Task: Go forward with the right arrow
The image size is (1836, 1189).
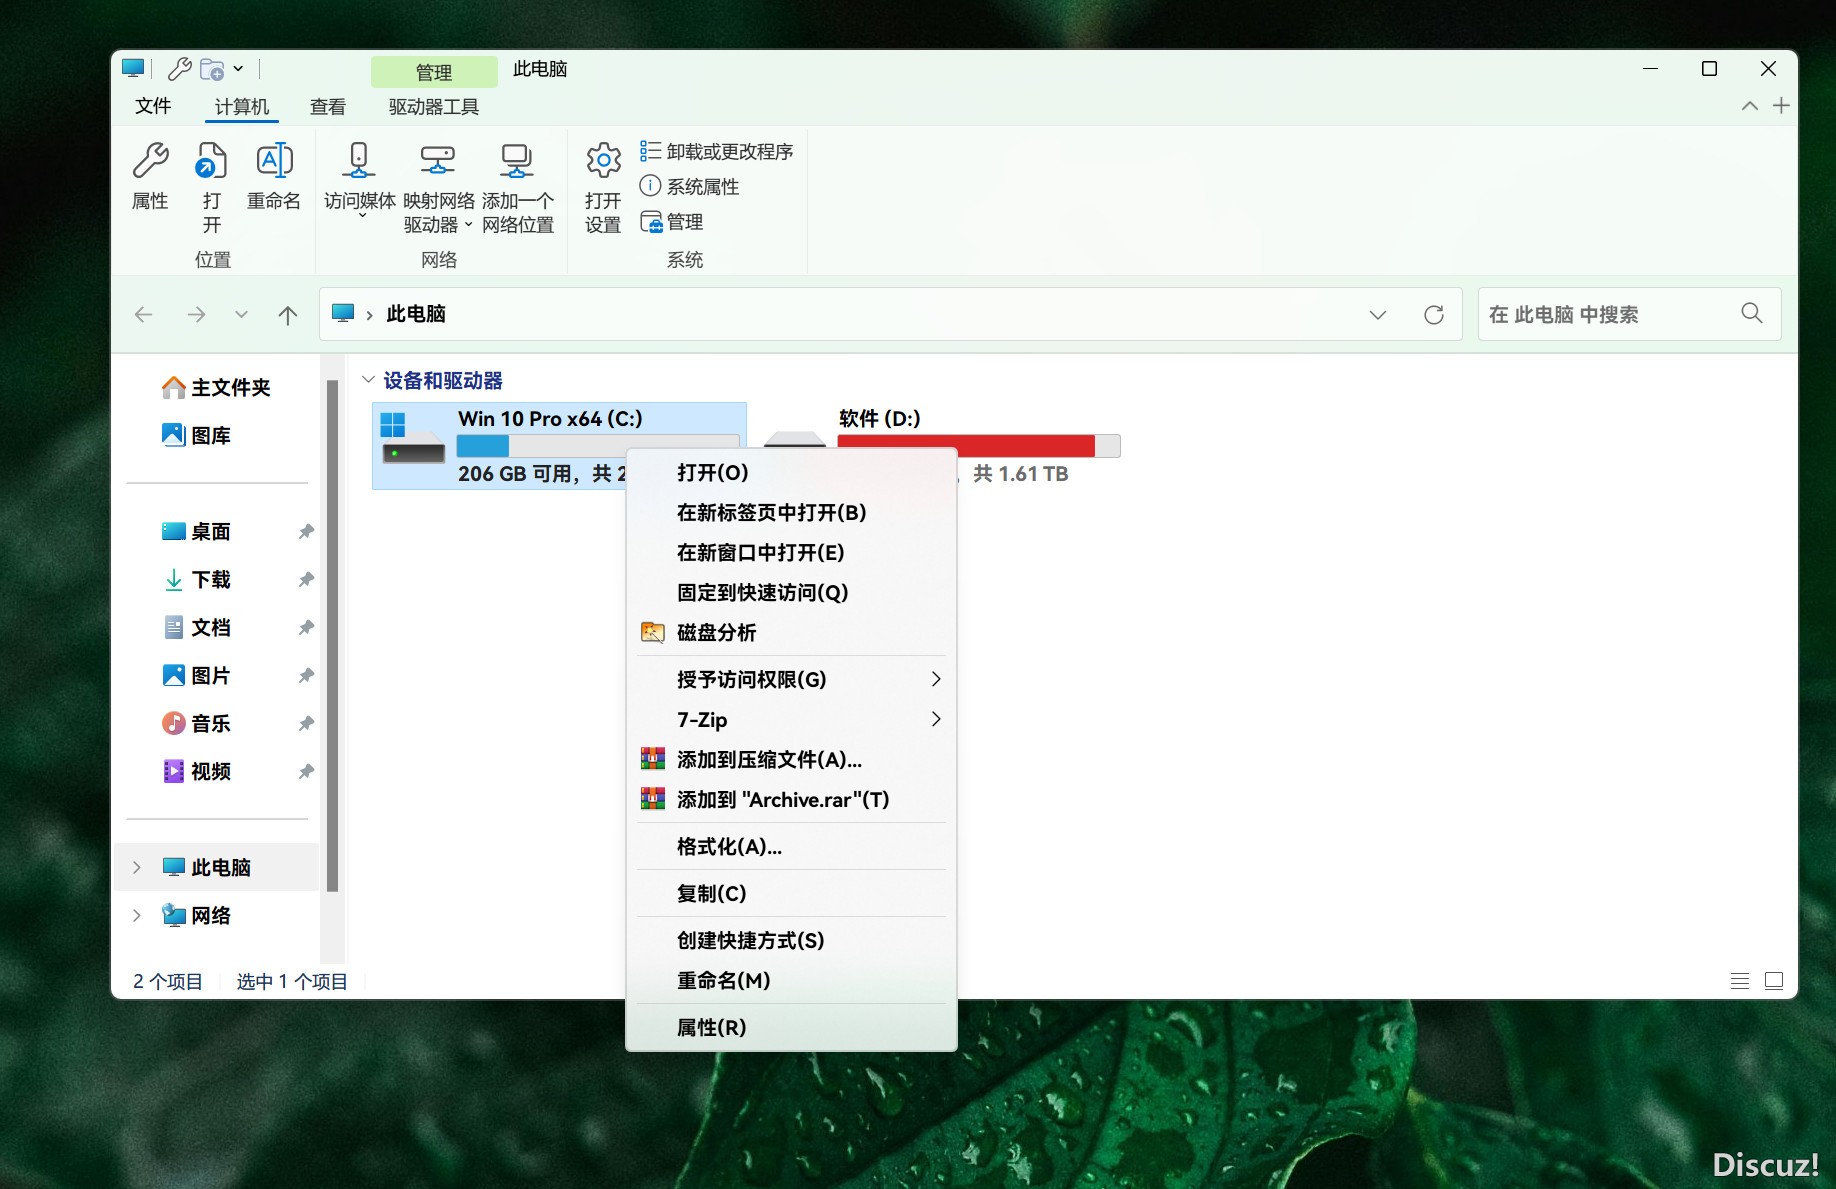Action: 196,314
